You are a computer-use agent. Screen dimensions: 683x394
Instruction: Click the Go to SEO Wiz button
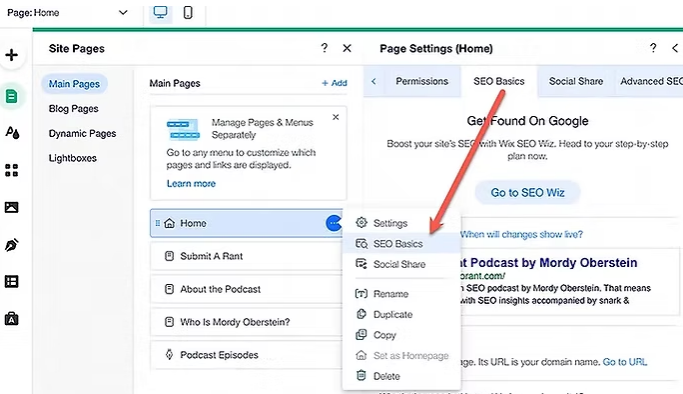[527, 192]
